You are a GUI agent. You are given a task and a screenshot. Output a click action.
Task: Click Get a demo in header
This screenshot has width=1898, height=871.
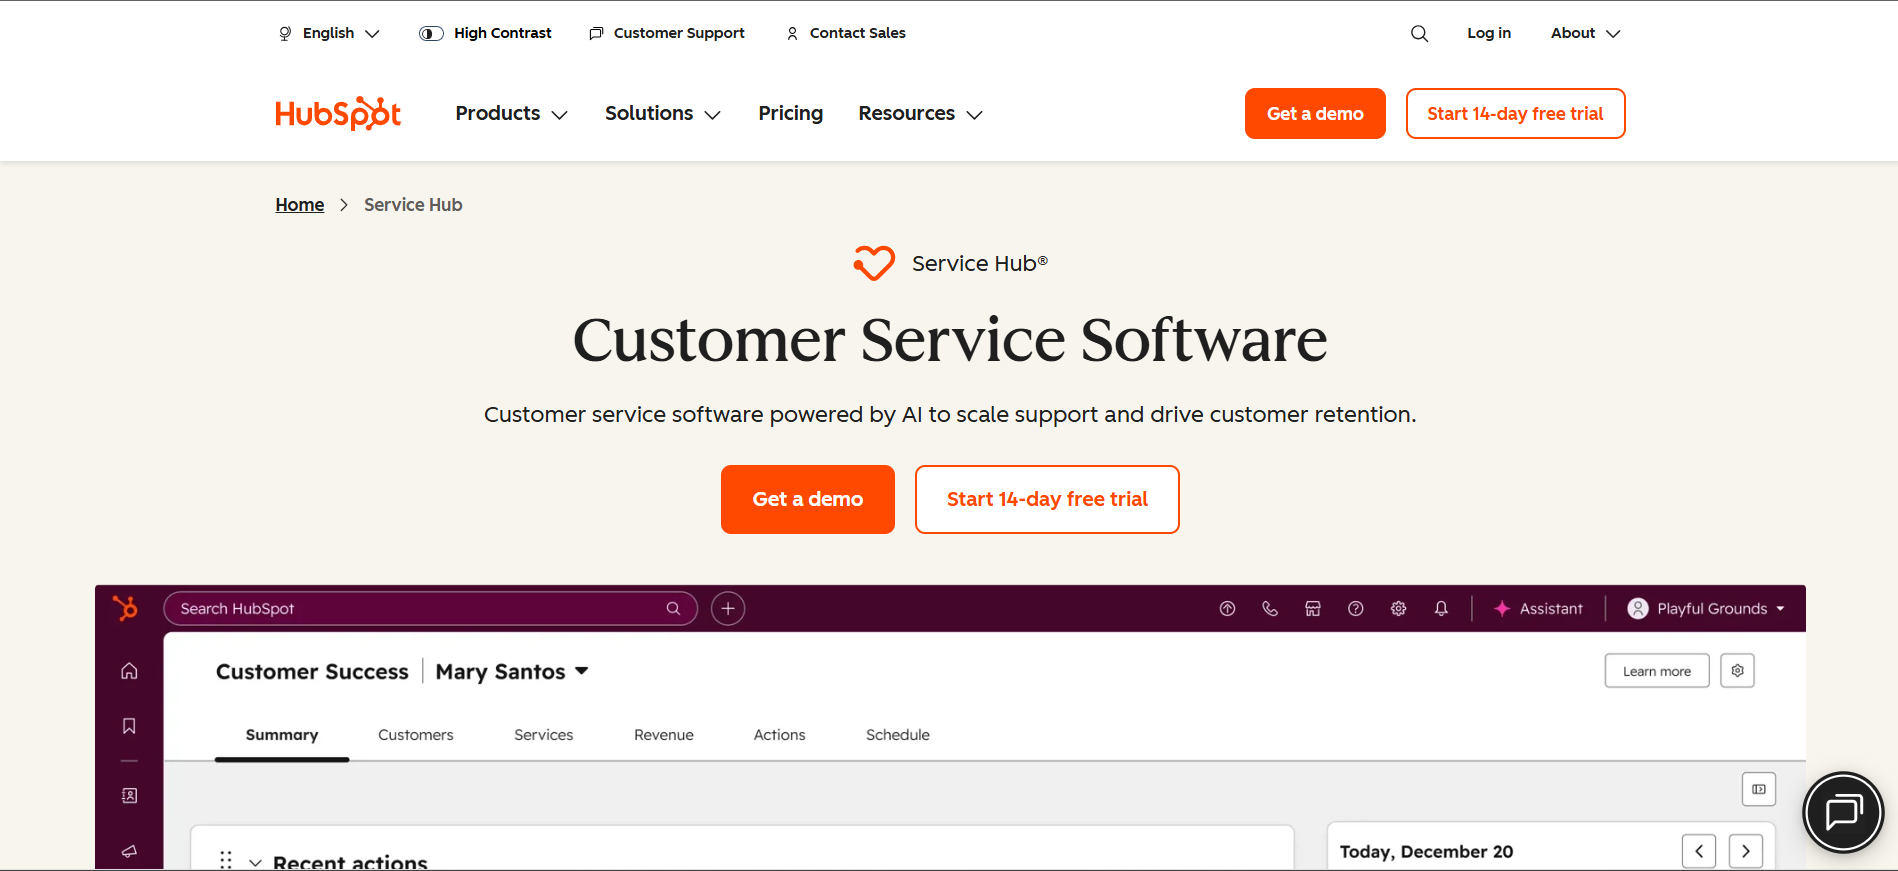click(1315, 114)
